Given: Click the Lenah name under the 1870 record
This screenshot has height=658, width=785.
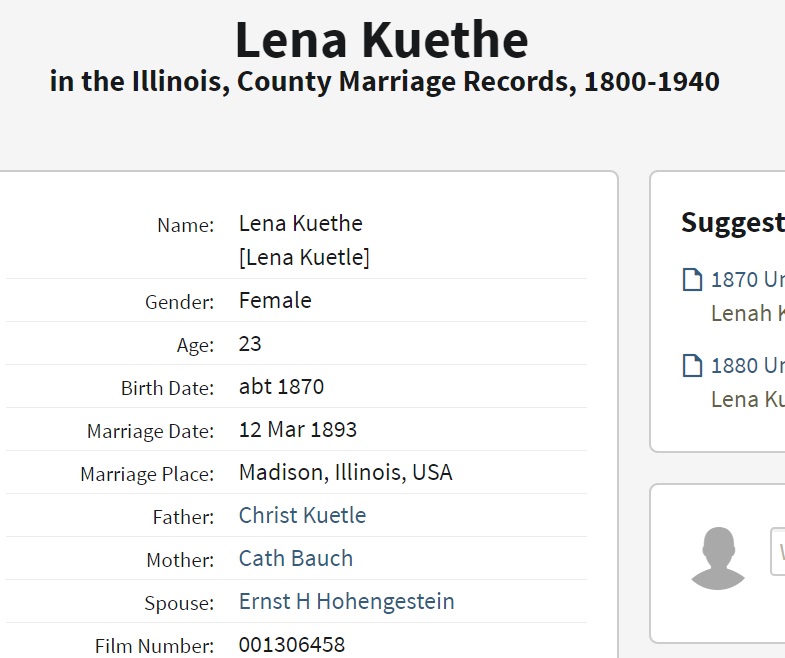Looking at the screenshot, I should 747,314.
